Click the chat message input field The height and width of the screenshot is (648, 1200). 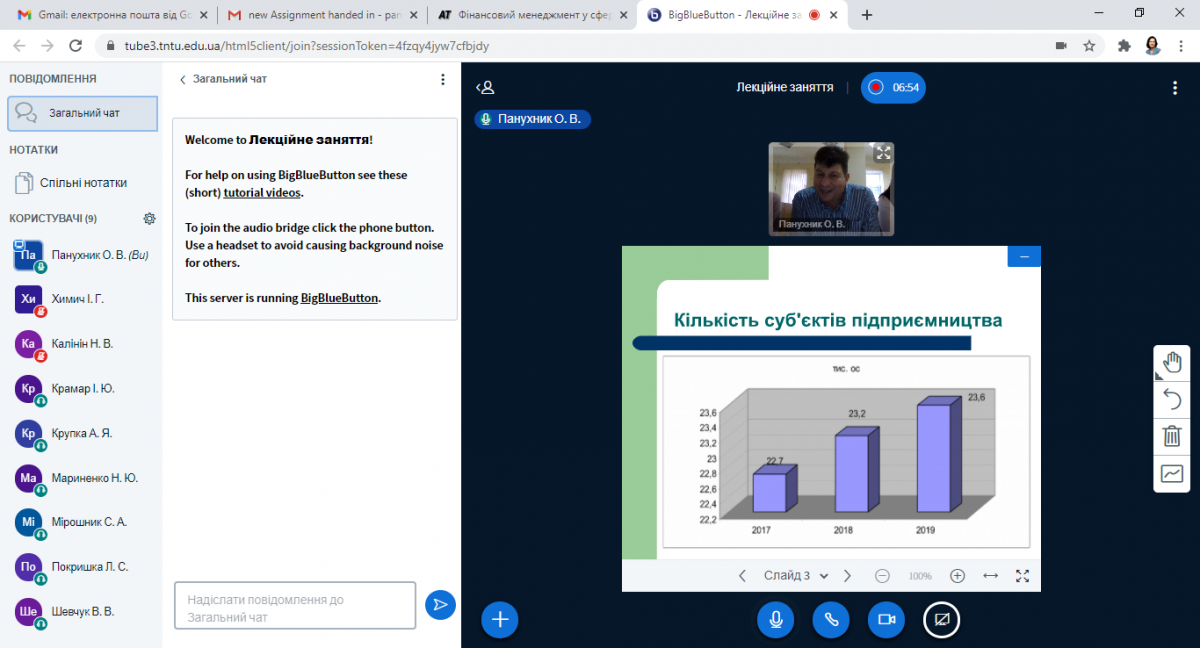[294, 606]
